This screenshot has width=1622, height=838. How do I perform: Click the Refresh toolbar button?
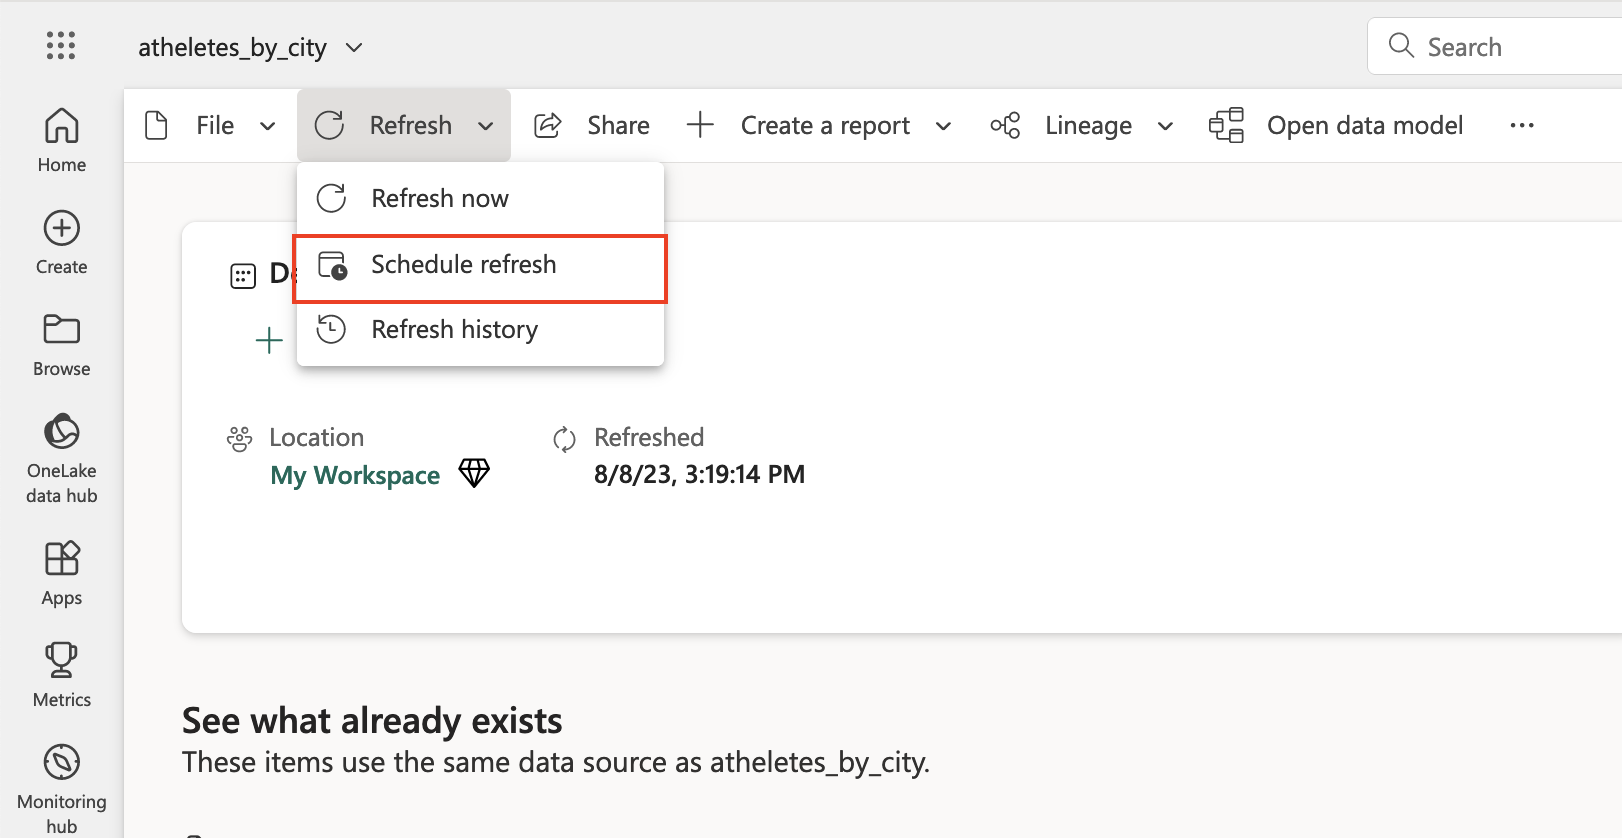404,126
